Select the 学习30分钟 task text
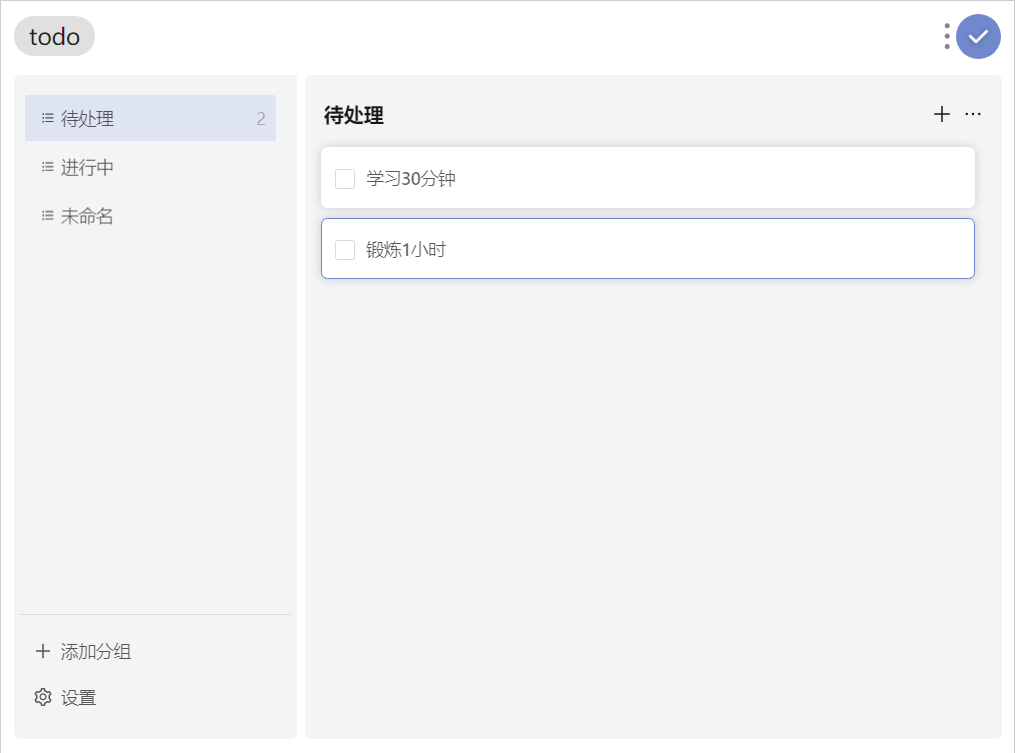Image resolution: width=1015 pixels, height=753 pixels. pyautogui.click(x=411, y=179)
